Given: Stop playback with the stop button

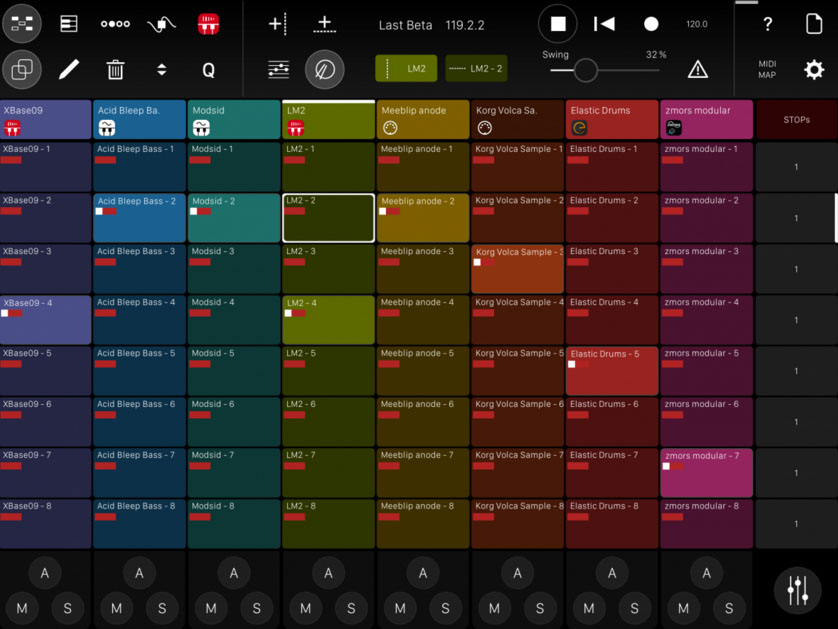Looking at the screenshot, I should (558, 24).
